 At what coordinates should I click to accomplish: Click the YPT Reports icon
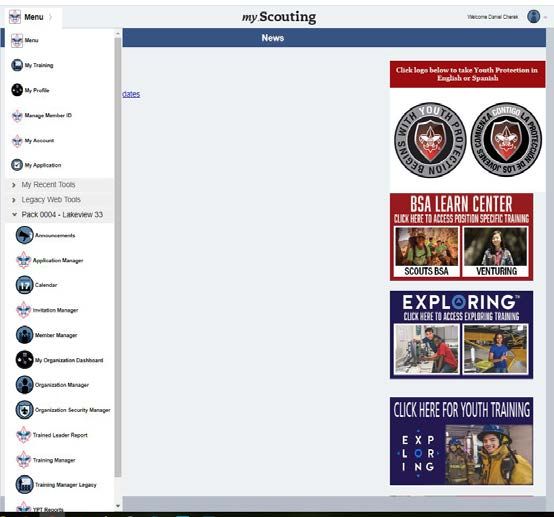click(x=23, y=507)
